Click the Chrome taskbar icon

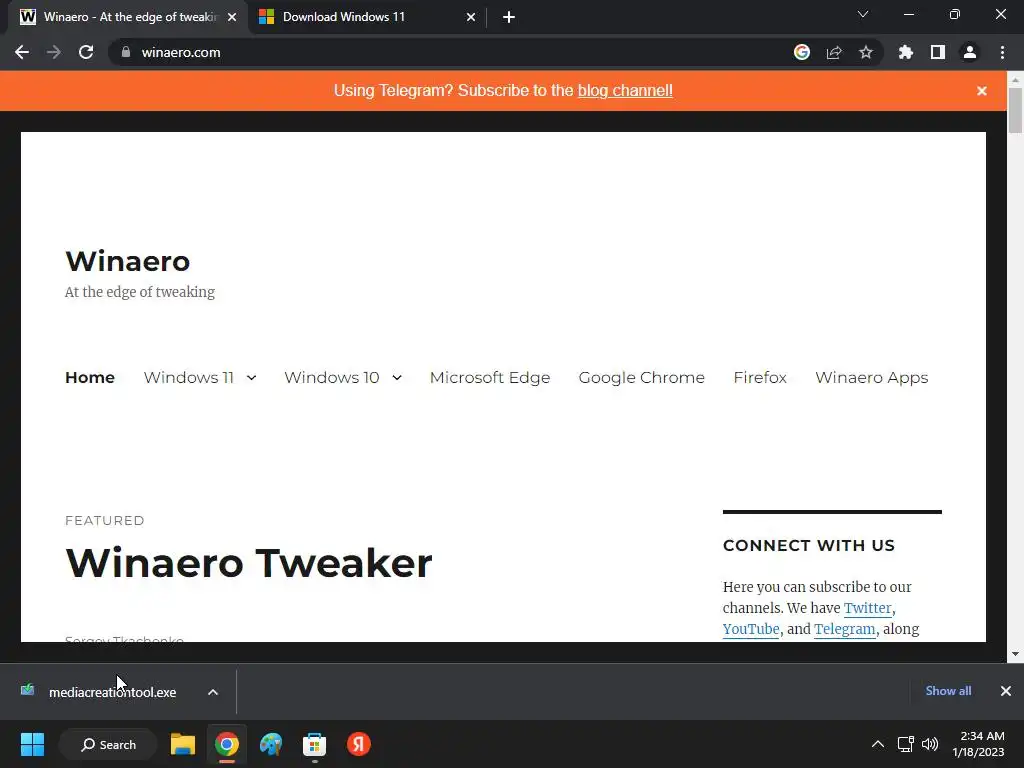pos(227,744)
